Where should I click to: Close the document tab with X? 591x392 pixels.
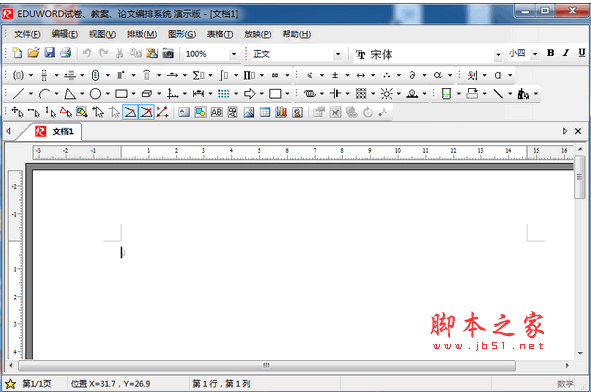(578, 131)
